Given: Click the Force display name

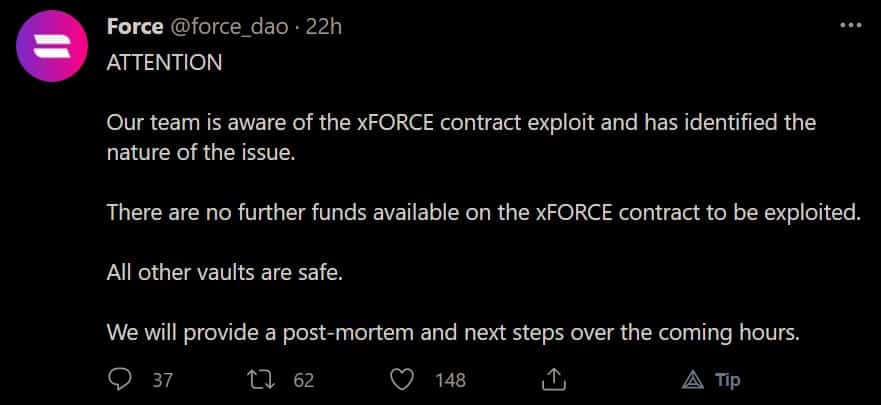Looking at the screenshot, I should (135, 26).
